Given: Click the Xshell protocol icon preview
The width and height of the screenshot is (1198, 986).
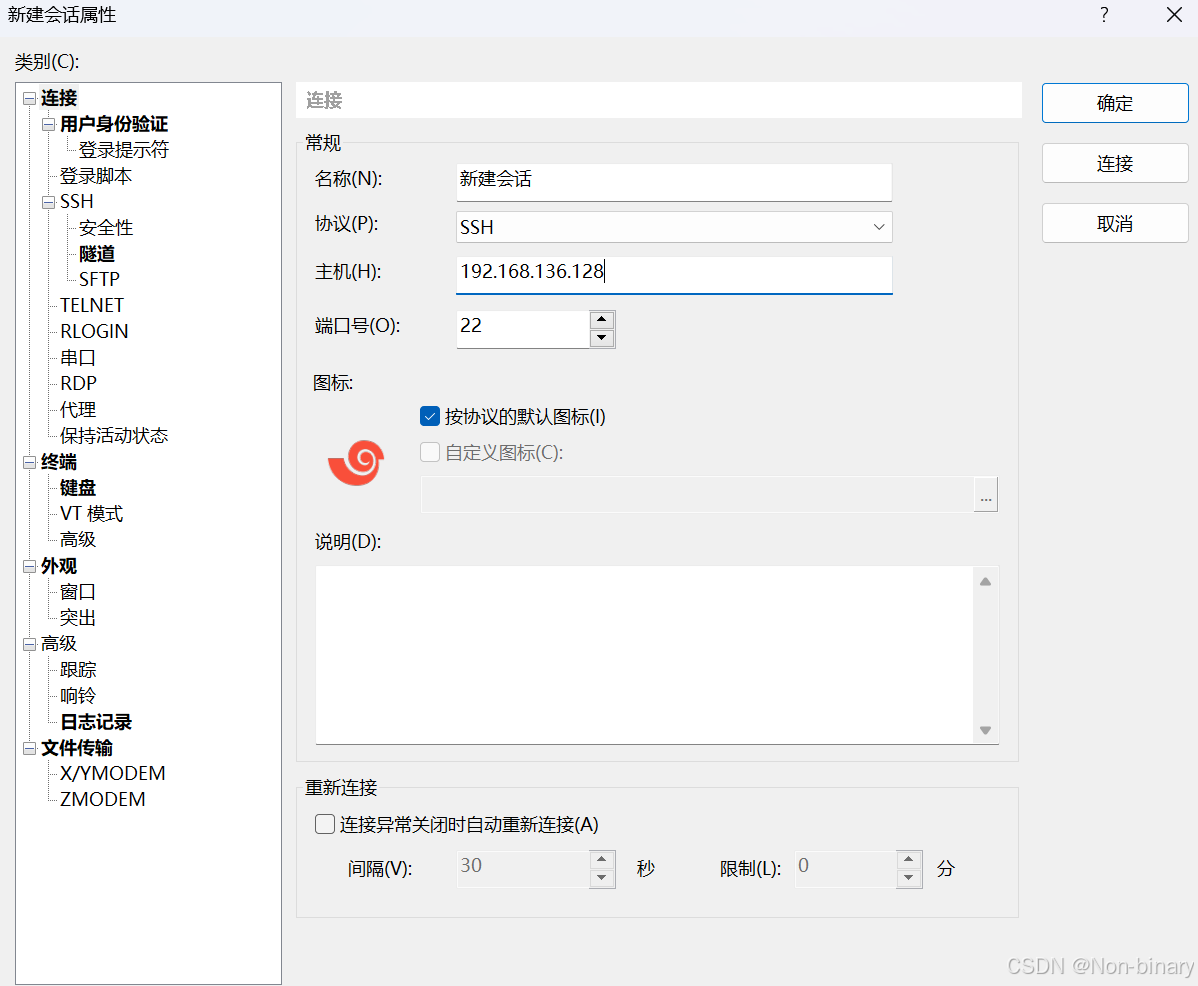Looking at the screenshot, I should pos(355,462).
